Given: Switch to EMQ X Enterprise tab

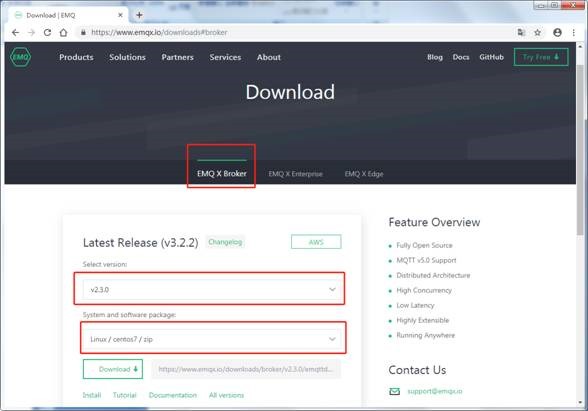Looking at the screenshot, I should click(x=296, y=174).
